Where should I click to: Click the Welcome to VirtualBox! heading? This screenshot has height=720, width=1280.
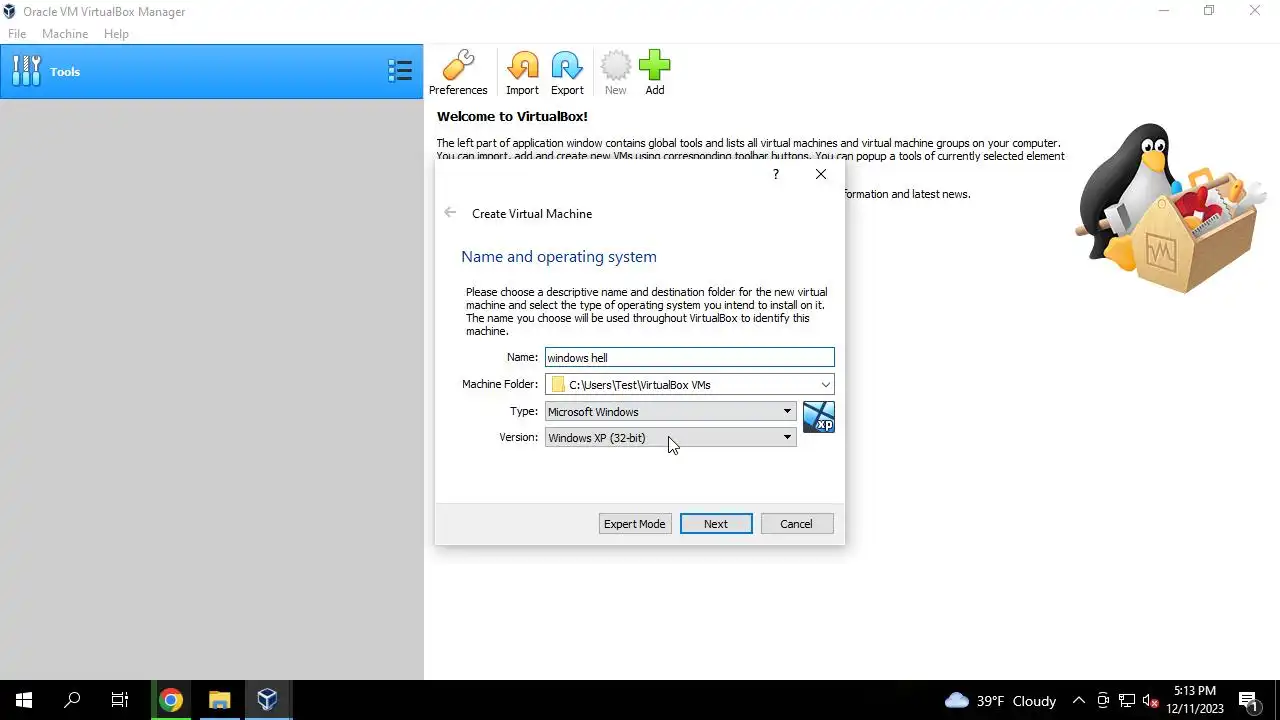tap(512, 116)
